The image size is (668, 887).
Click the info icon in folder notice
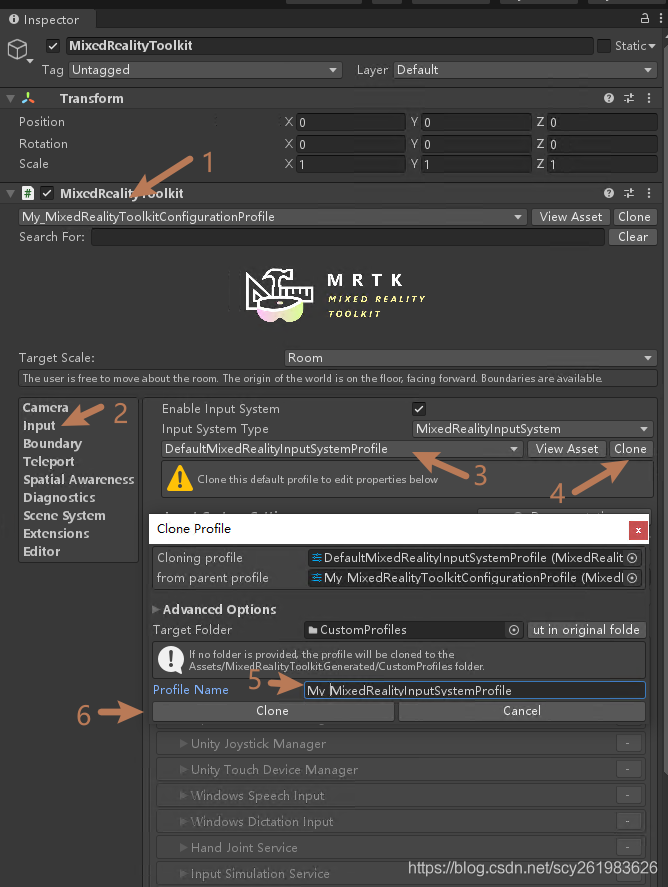171,660
